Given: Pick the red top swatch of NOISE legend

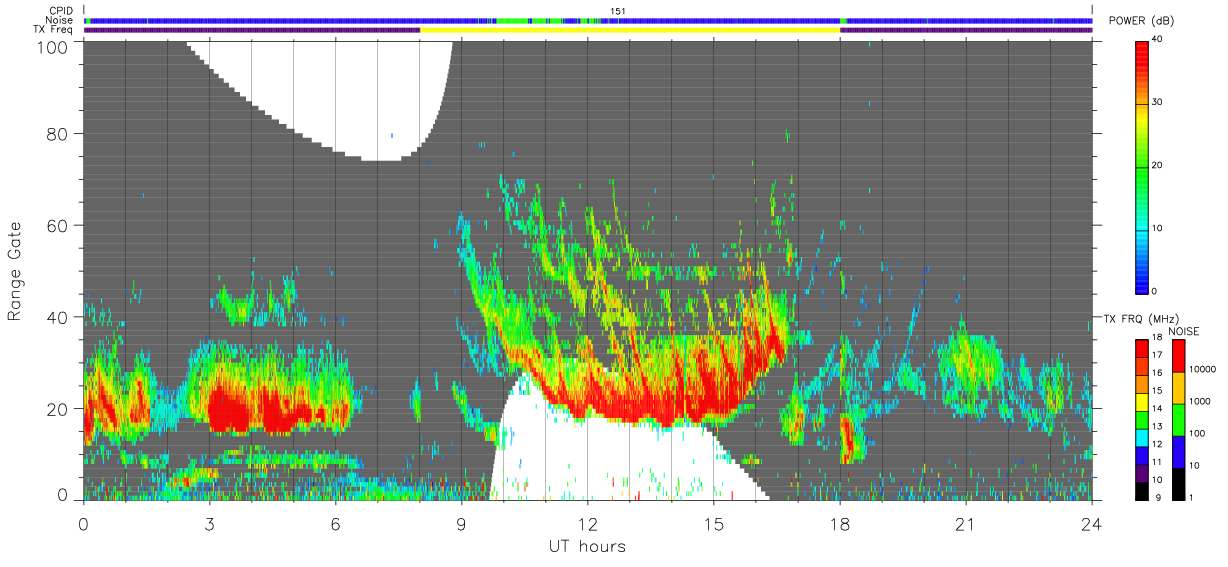Looking at the screenshot, I should (1178, 356).
